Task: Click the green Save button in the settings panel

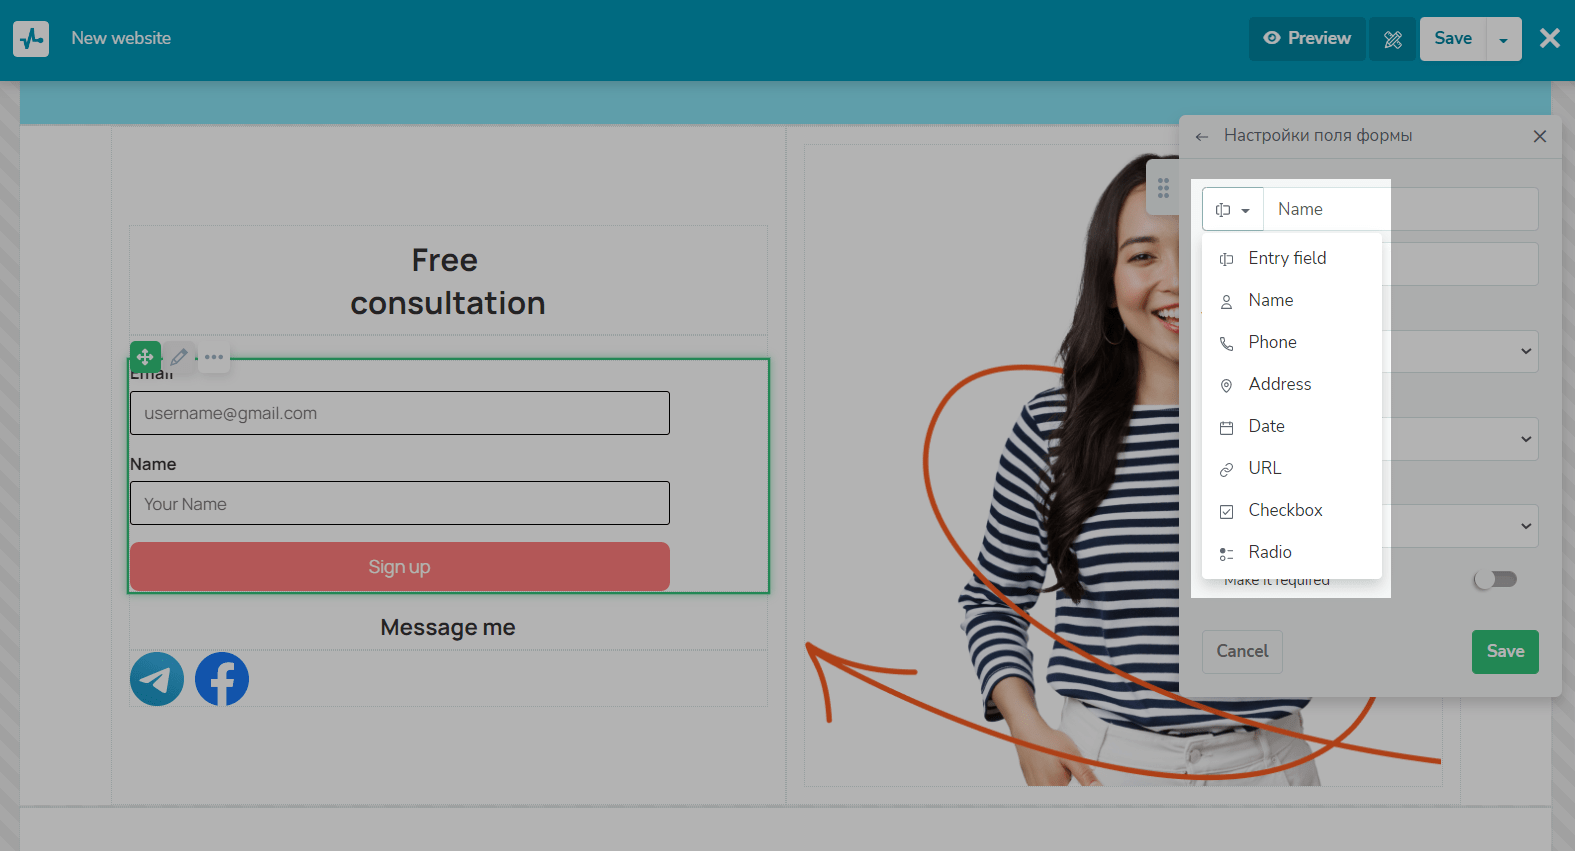Action: (1505, 652)
